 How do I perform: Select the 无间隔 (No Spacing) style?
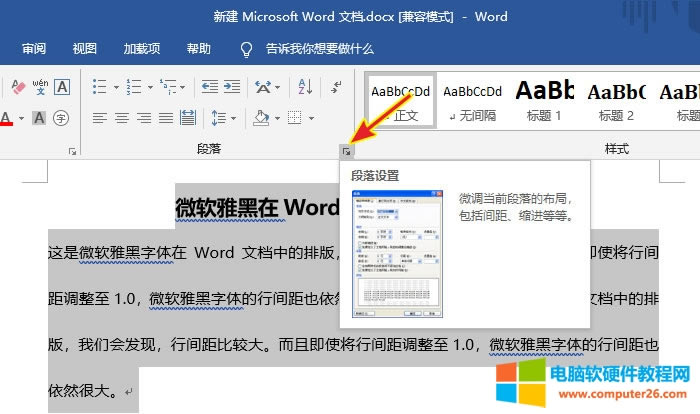coord(472,100)
